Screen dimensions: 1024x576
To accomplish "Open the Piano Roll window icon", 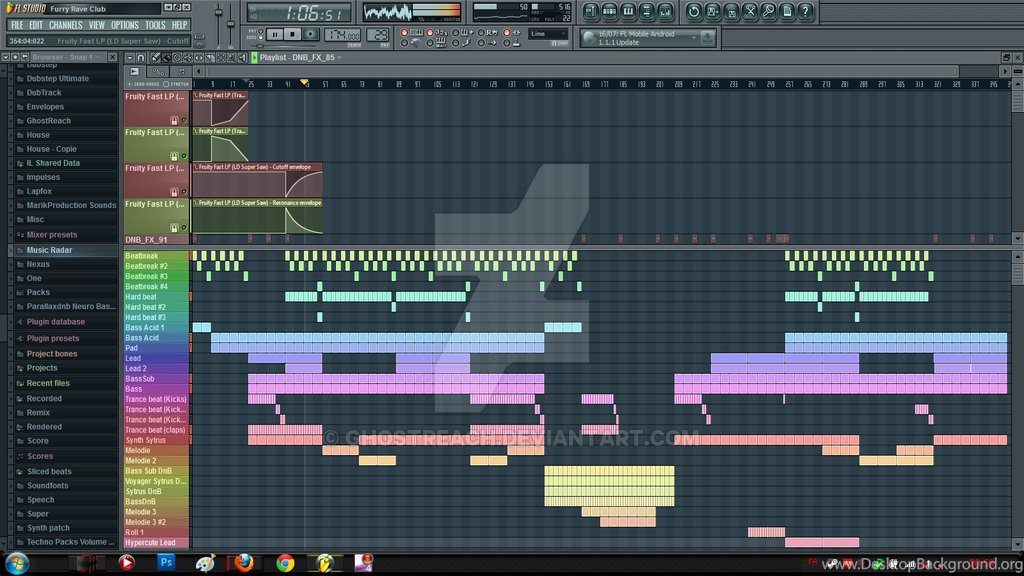I will (x=628, y=12).
